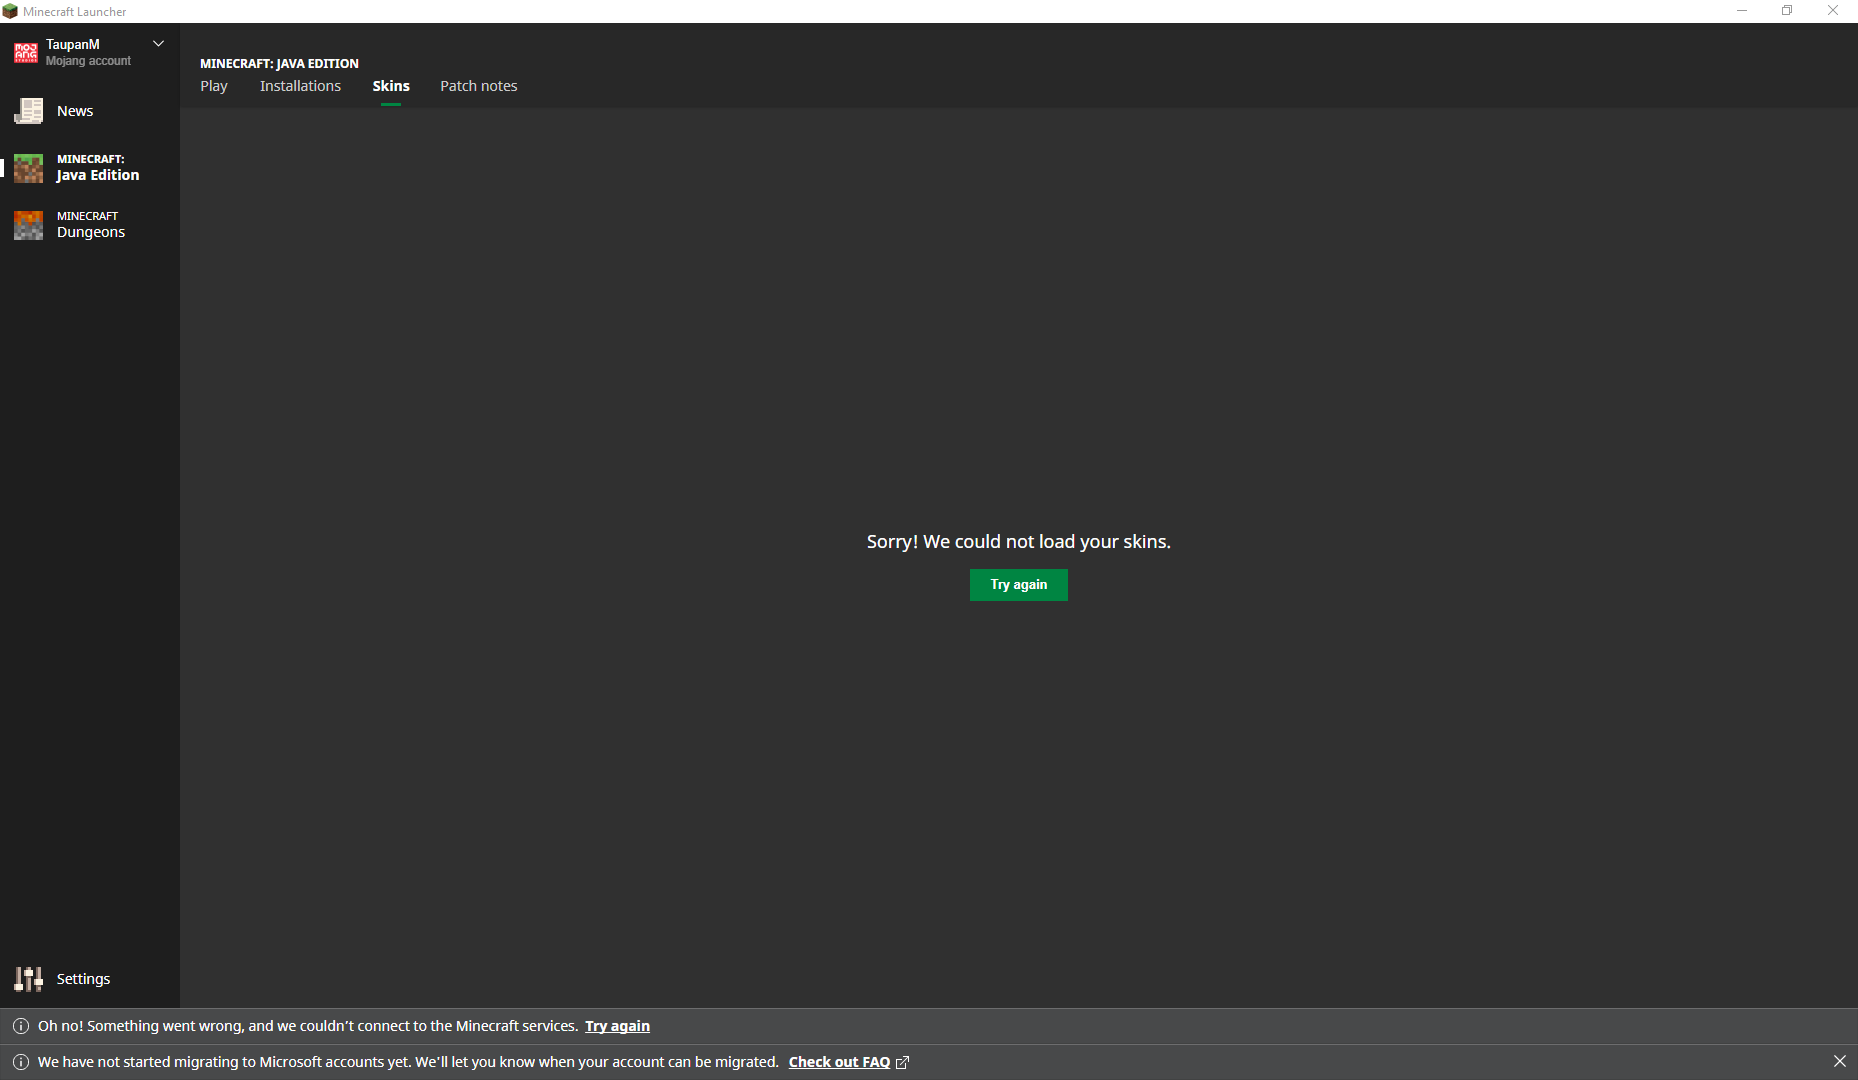The width and height of the screenshot is (1858, 1080).
Task: Click the 'Sorry! We could not load your skins.' message
Action: click(1018, 541)
